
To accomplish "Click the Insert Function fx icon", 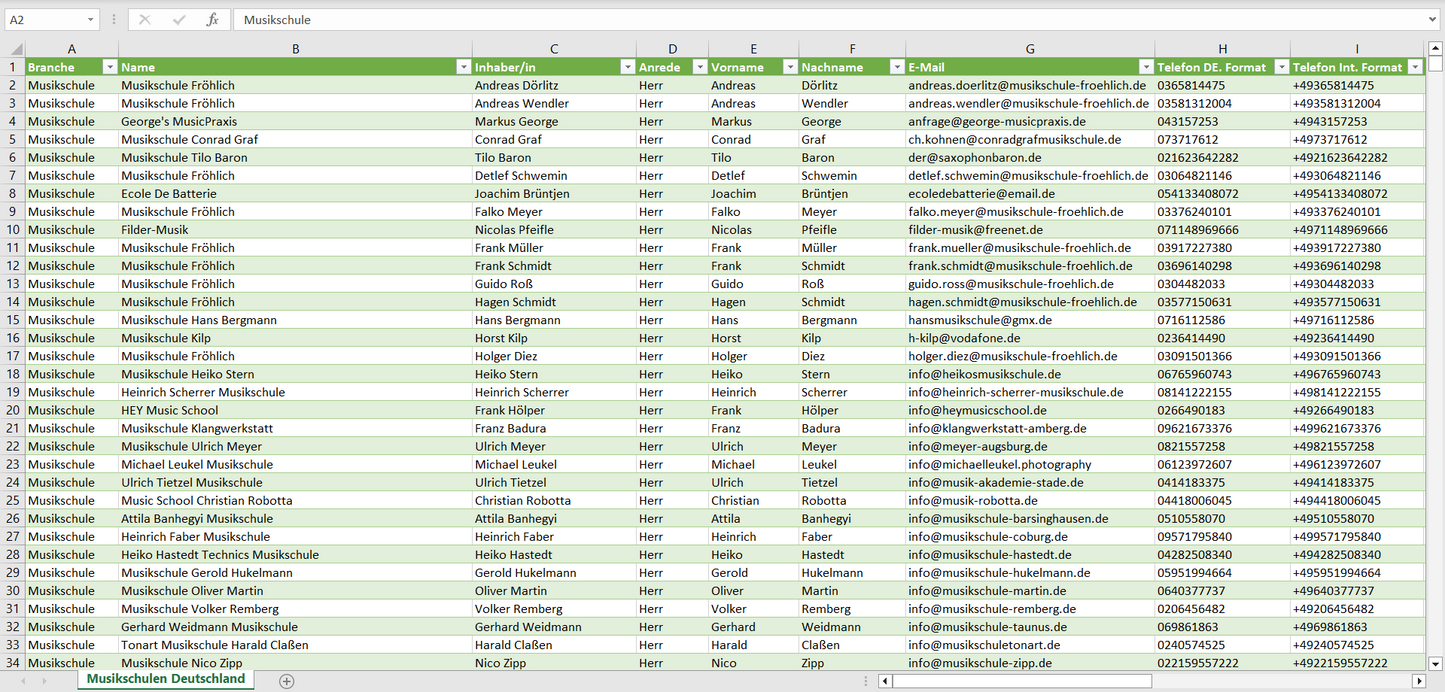I will point(212,20).
